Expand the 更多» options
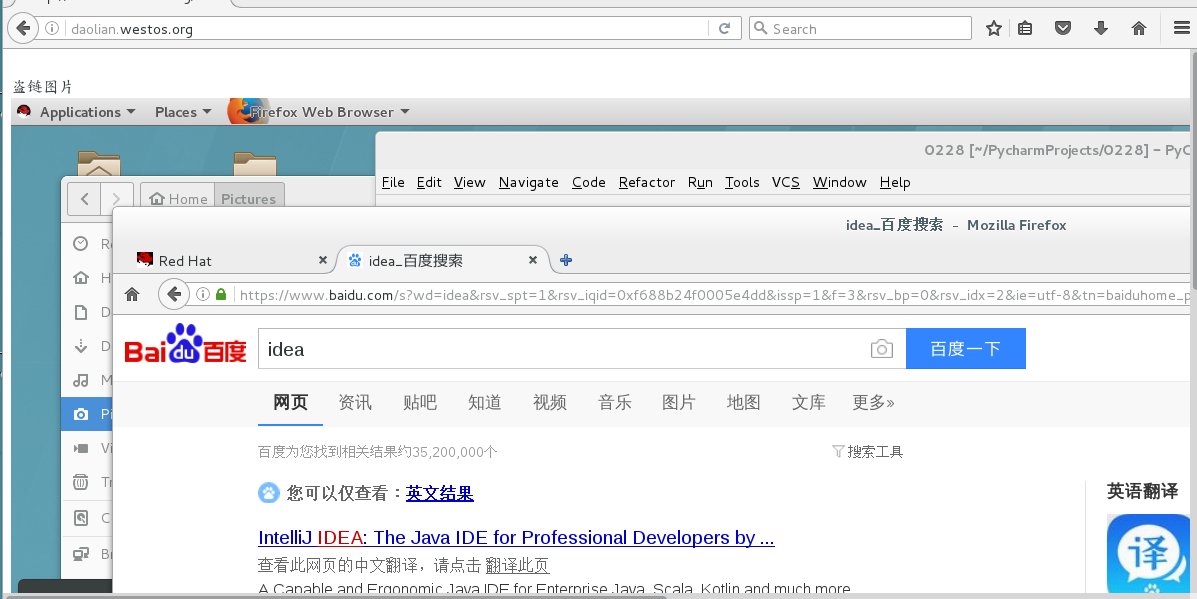 pyautogui.click(x=873, y=402)
